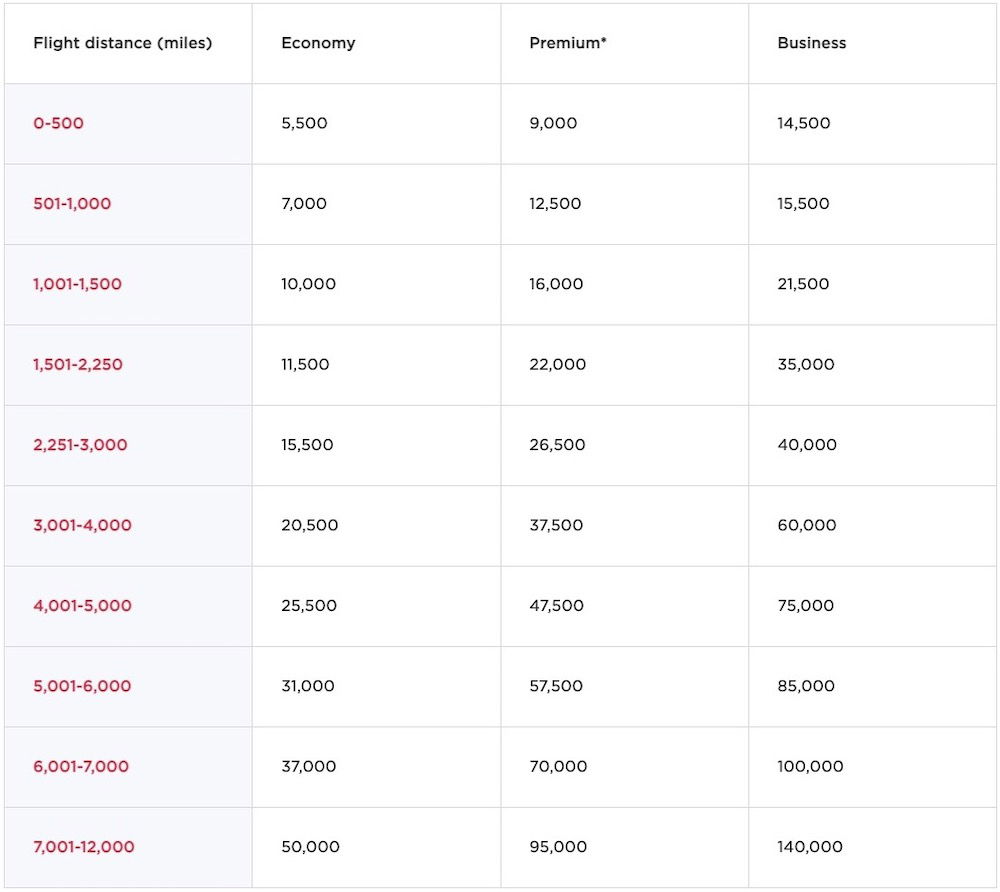Click the Premium* column header
This screenshot has width=1000, height=892.
pyautogui.click(x=568, y=44)
